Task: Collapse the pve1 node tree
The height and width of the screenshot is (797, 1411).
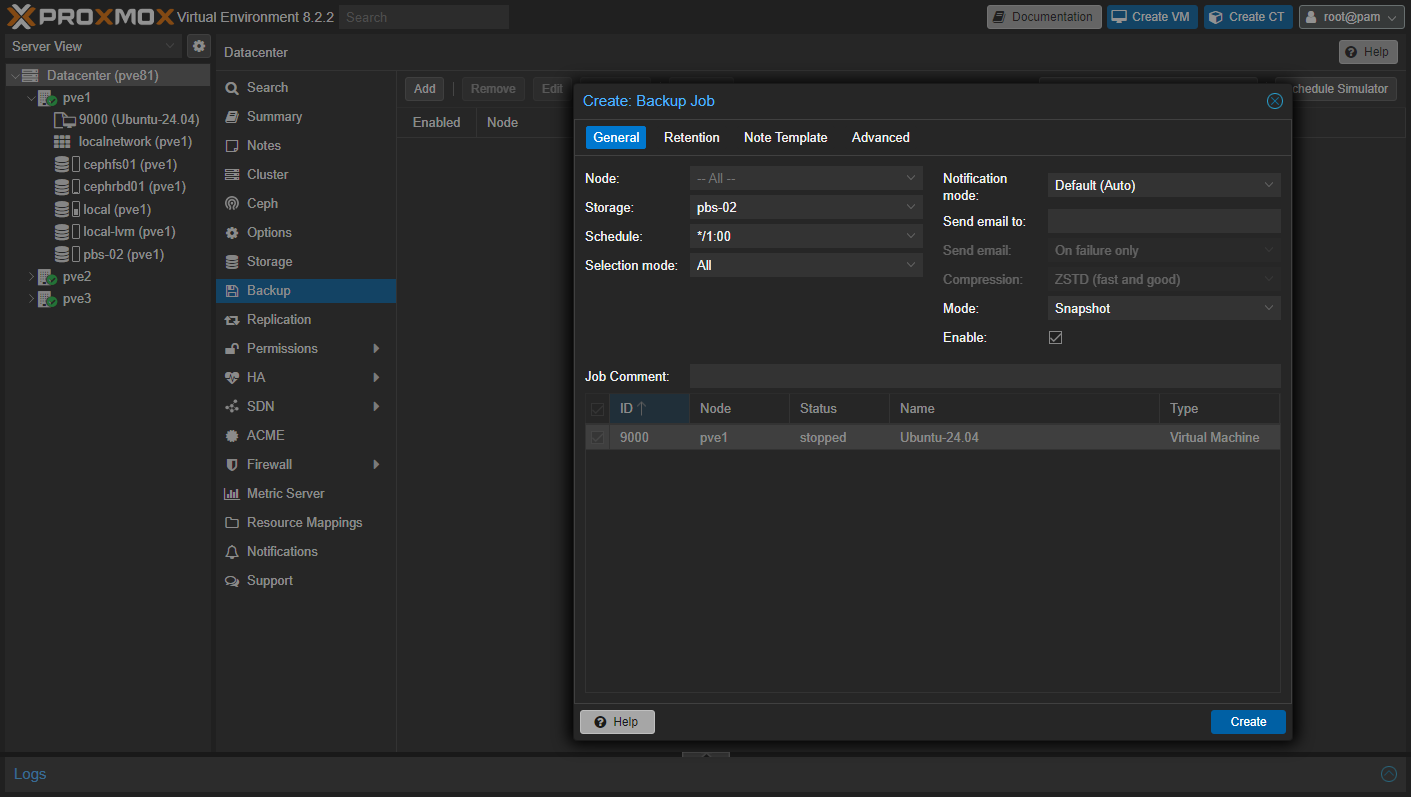Action: pos(31,98)
